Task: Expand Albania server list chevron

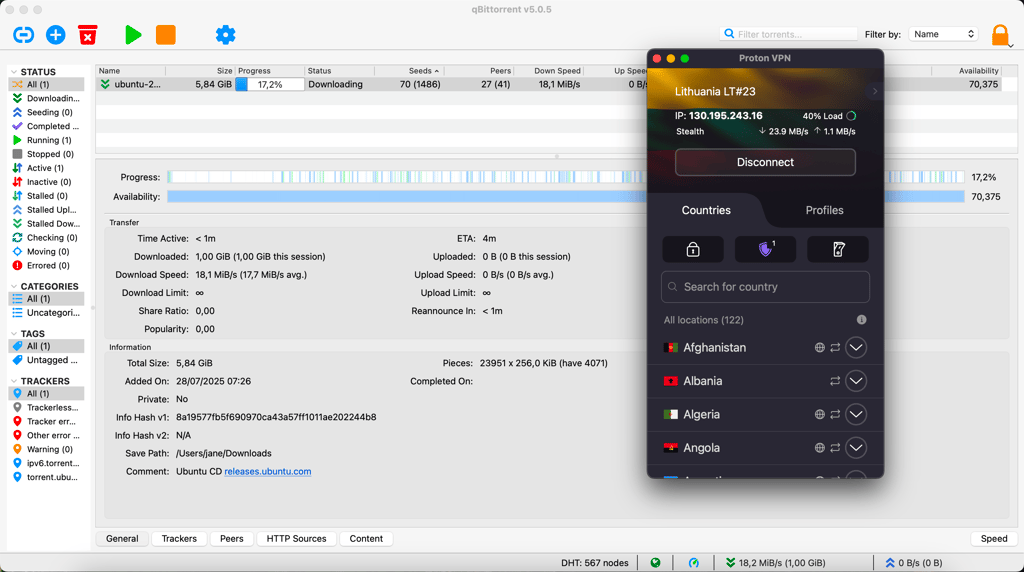Action: click(856, 381)
